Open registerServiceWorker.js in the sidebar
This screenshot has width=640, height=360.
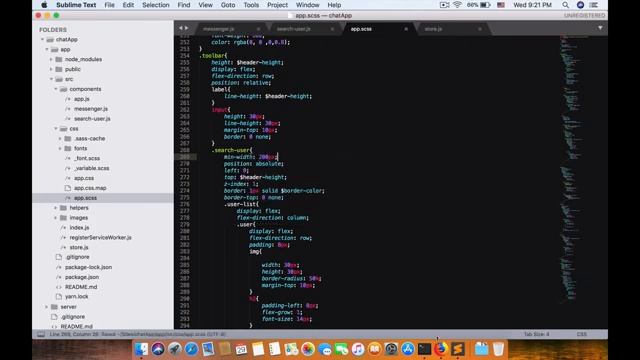tap(100, 238)
